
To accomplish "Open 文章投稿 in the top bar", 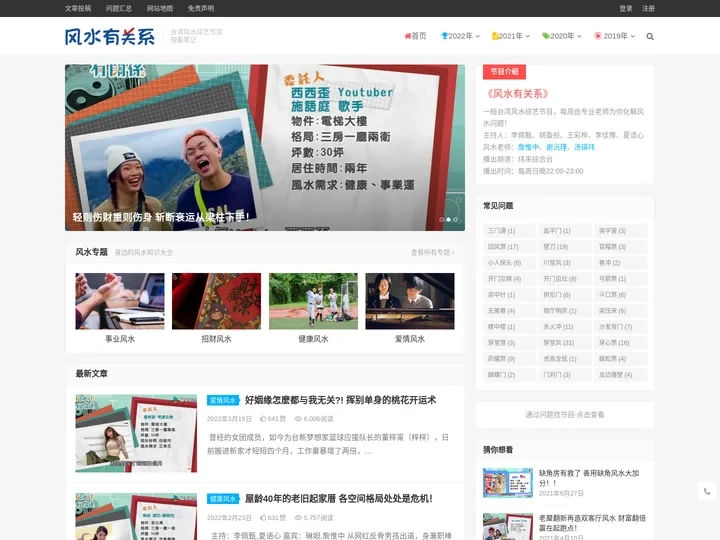I will tap(78, 8).
